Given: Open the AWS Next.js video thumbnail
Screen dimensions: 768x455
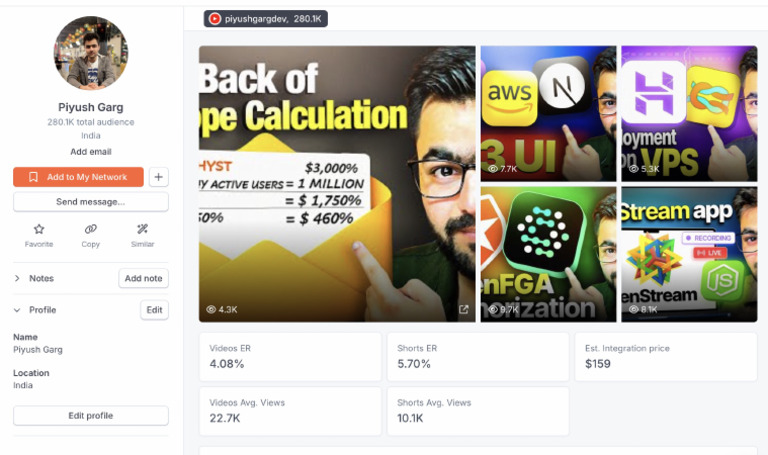Looking at the screenshot, I should [548, 114].
